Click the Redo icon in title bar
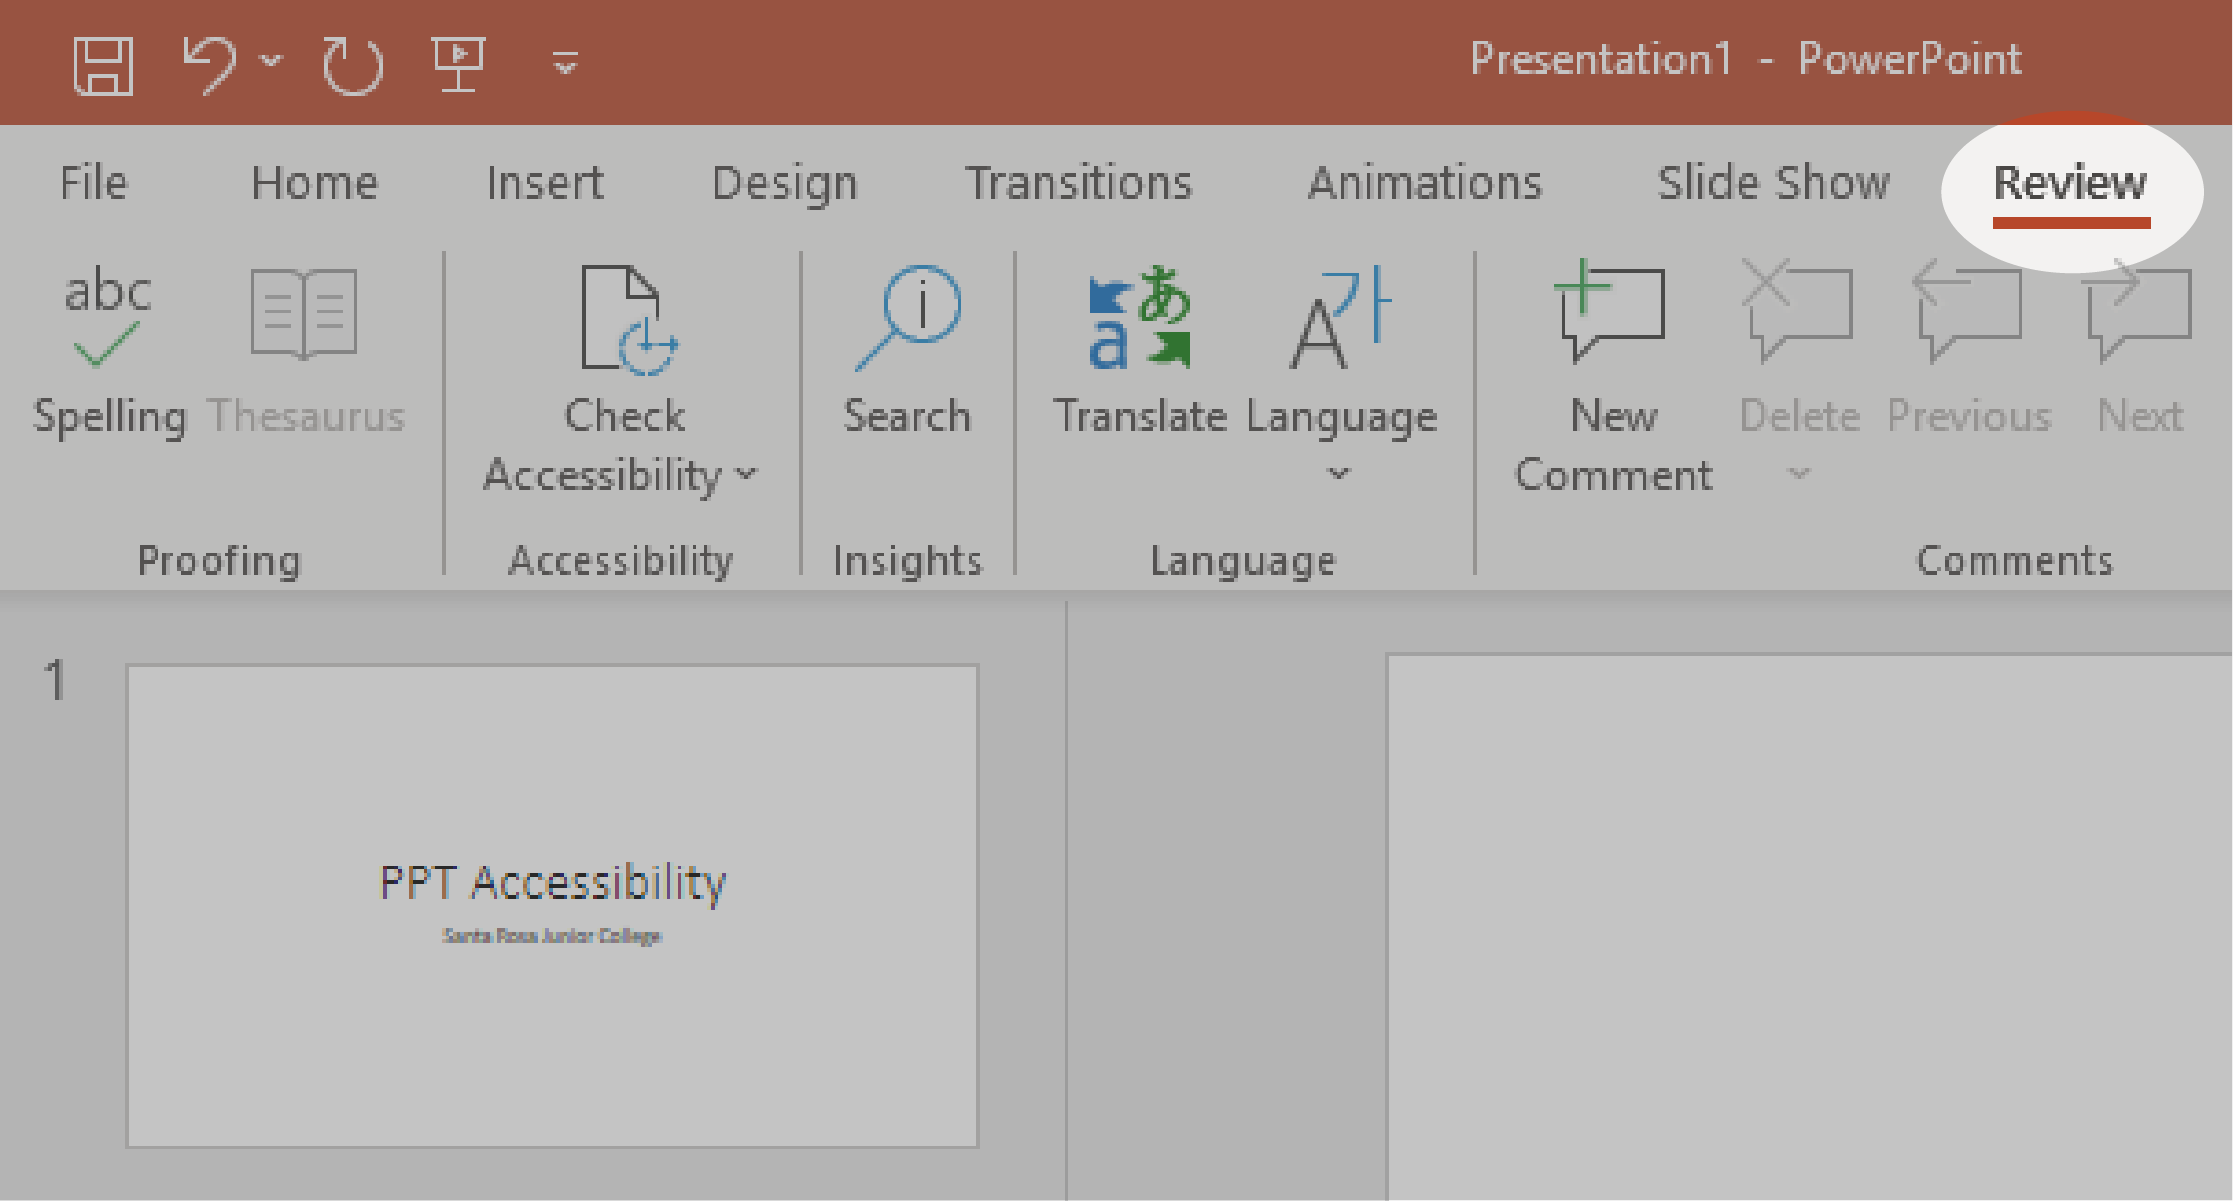The height and width of the screenshot is (1201, 2233). point(353,66)
